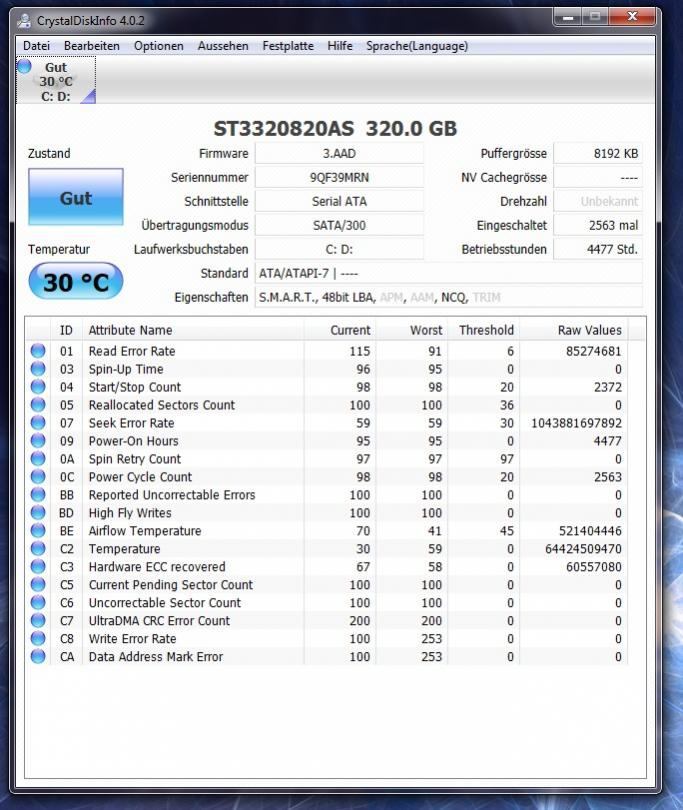The image size is (683, 810).
Task: Click the Puffergrösse field 8192 KB
Action: pos(598,153)
